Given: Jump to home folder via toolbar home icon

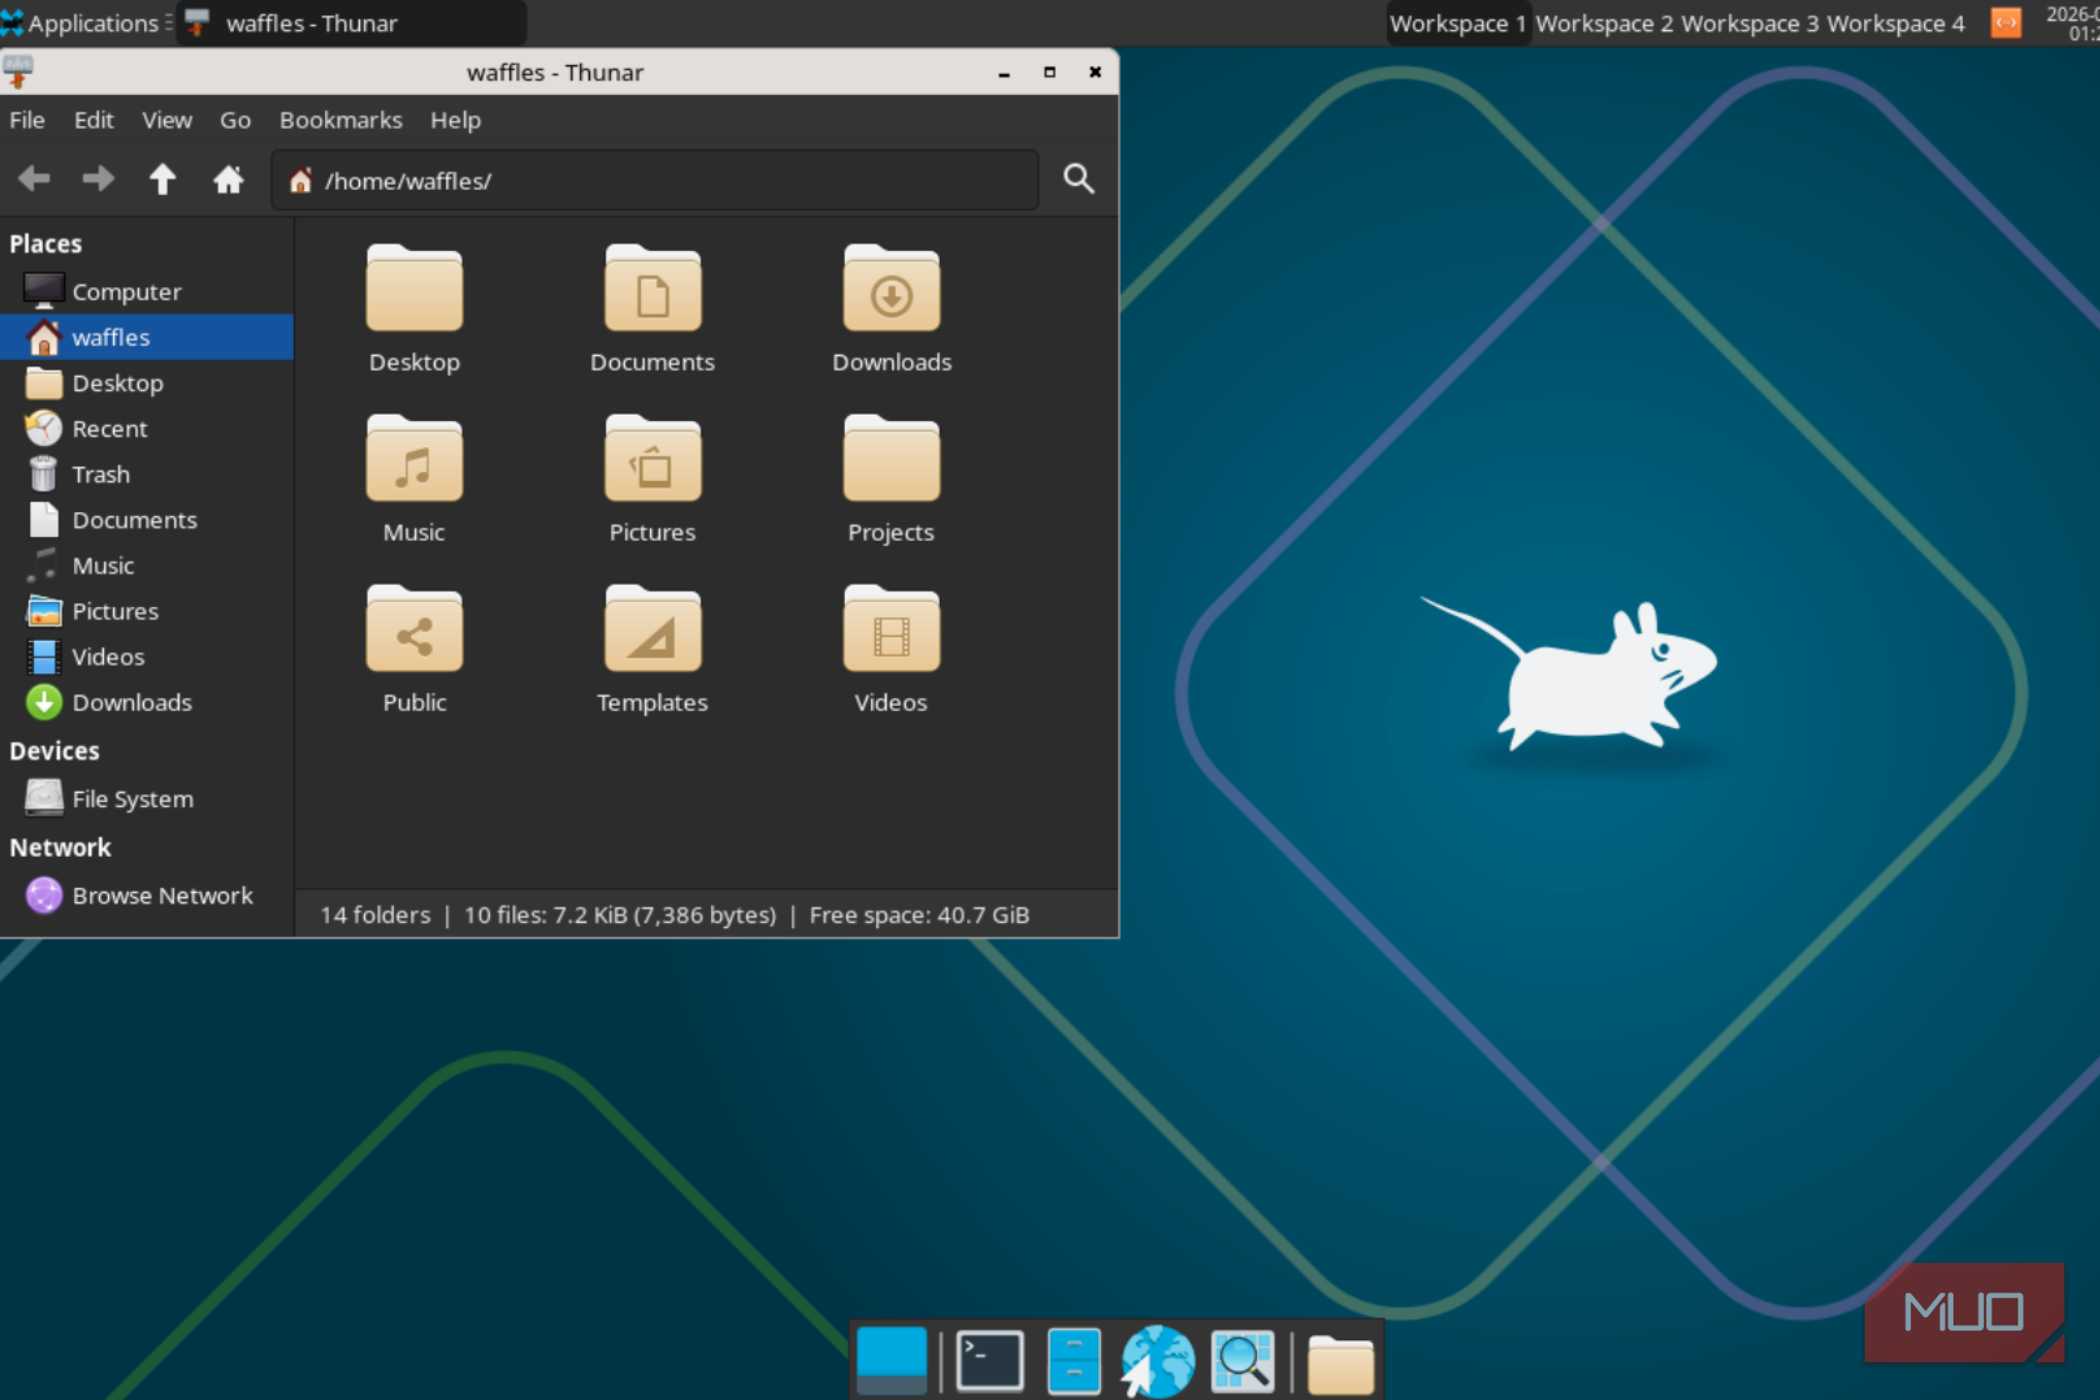Looking at the screenshot, I should [228, 179].
